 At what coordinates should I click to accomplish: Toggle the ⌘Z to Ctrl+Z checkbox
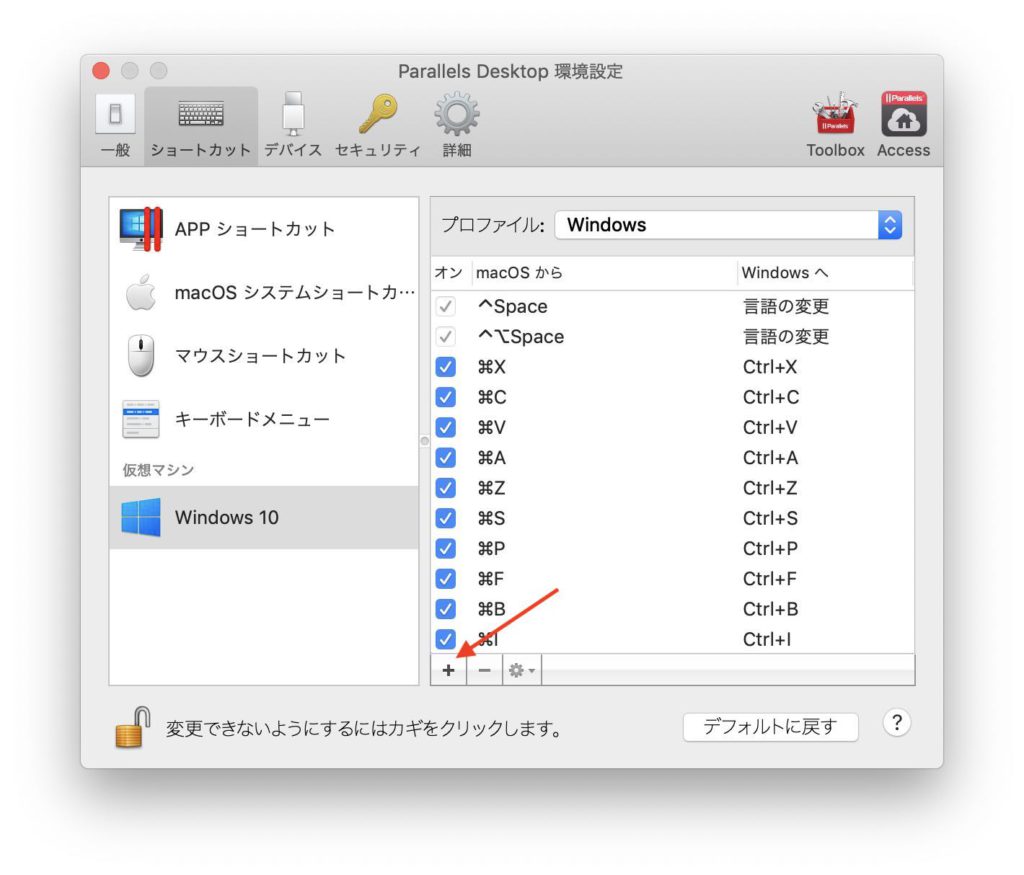[x=445, y=488]
